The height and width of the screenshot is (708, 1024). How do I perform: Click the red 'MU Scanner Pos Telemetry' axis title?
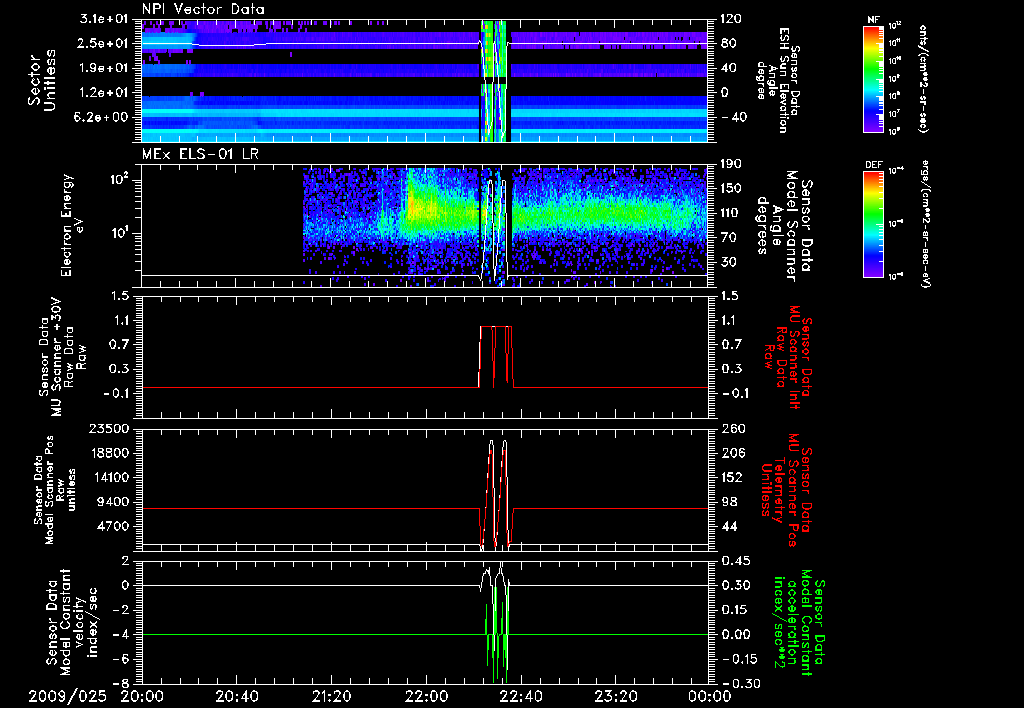tap(787, 490)
